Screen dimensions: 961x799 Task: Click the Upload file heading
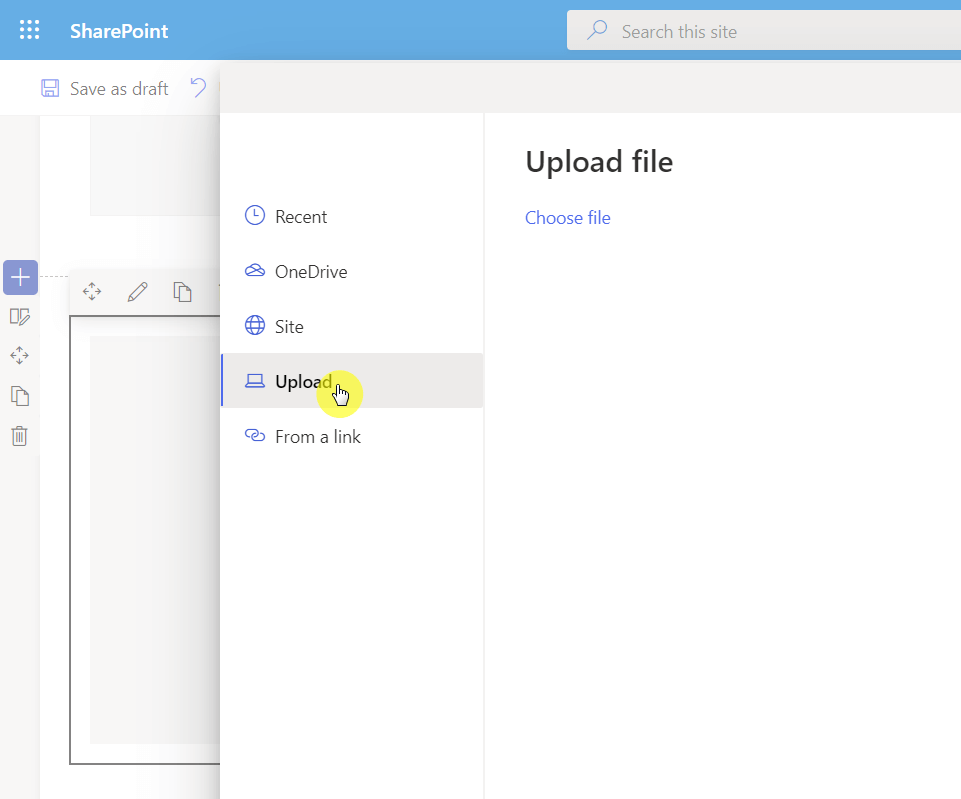coord(599,162)
